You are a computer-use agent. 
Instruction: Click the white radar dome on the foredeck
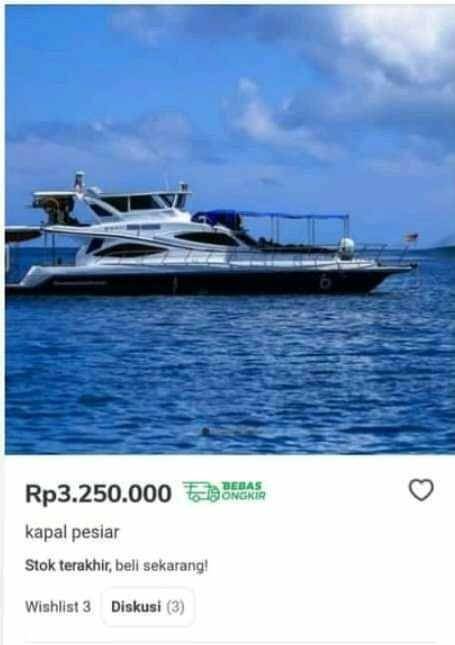tap(346, 248)
